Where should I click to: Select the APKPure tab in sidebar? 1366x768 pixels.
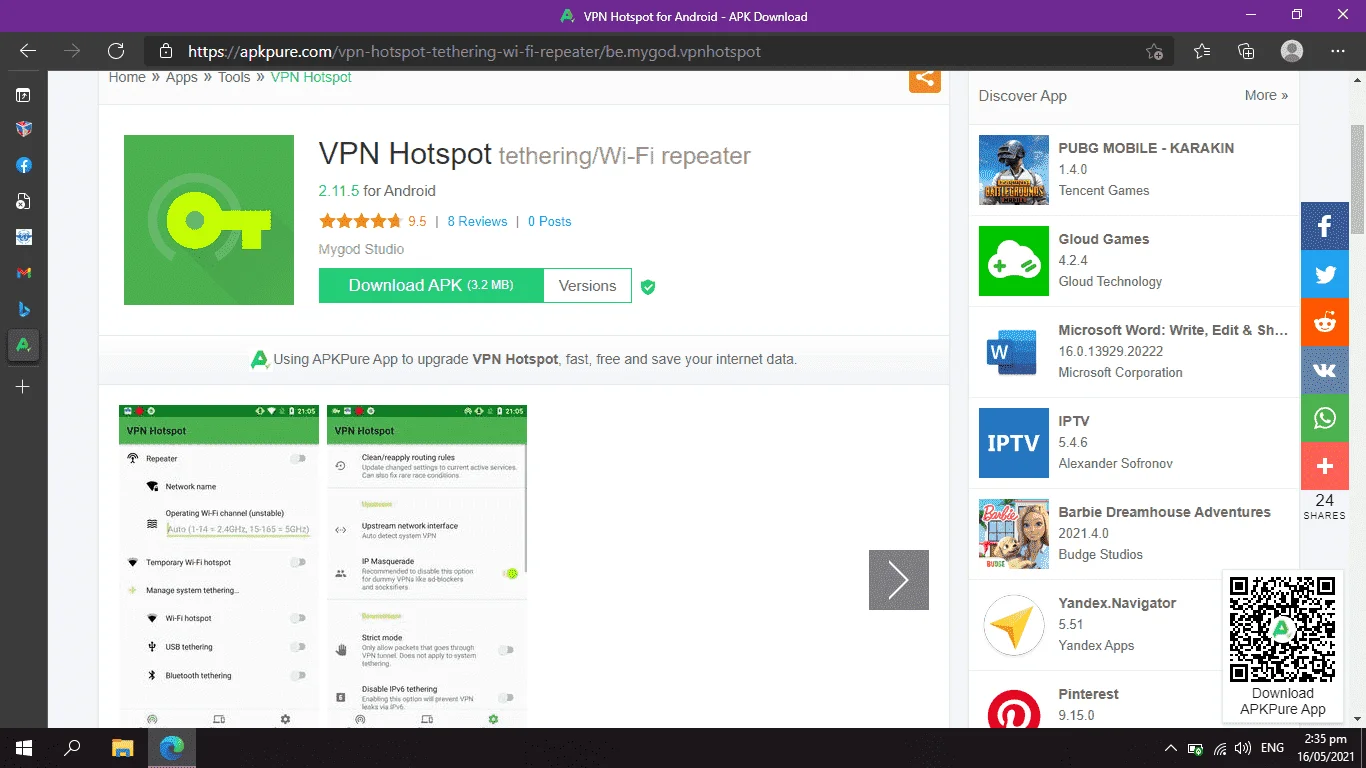pos(23,345)
